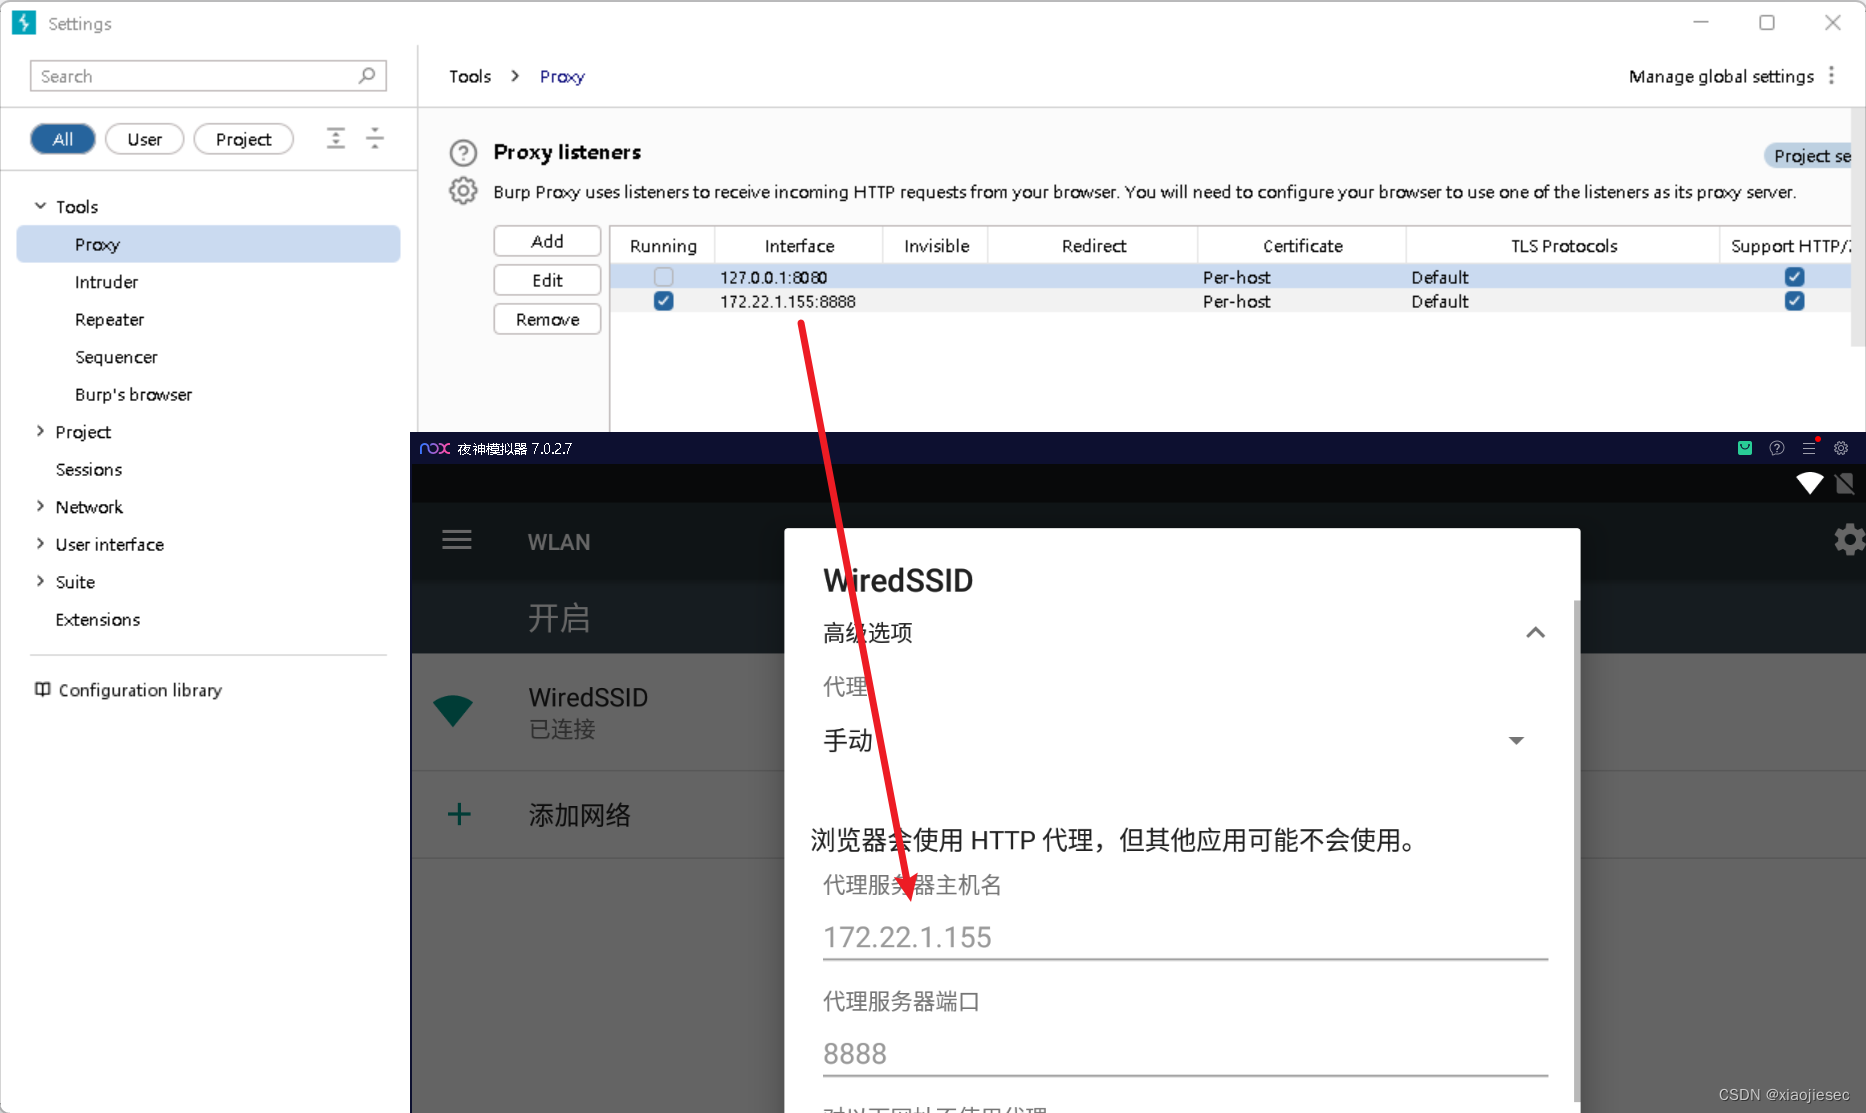
Task: Open the Proxy listeners help question icon
Action: pos(463,153)
